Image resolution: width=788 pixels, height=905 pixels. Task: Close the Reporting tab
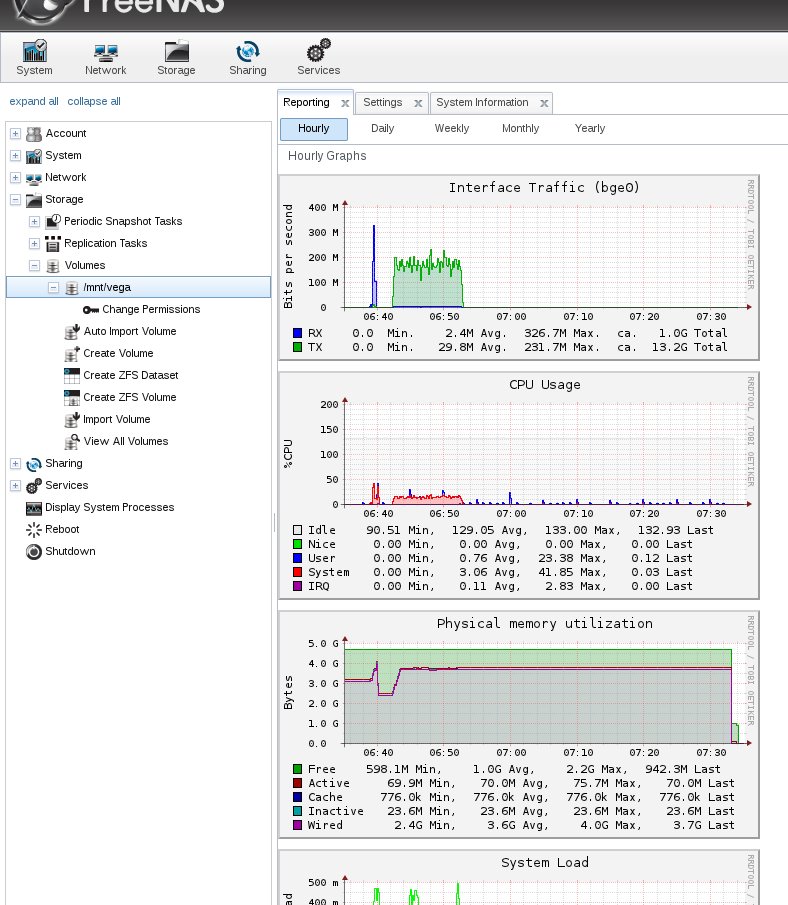(x=345, y=103)
